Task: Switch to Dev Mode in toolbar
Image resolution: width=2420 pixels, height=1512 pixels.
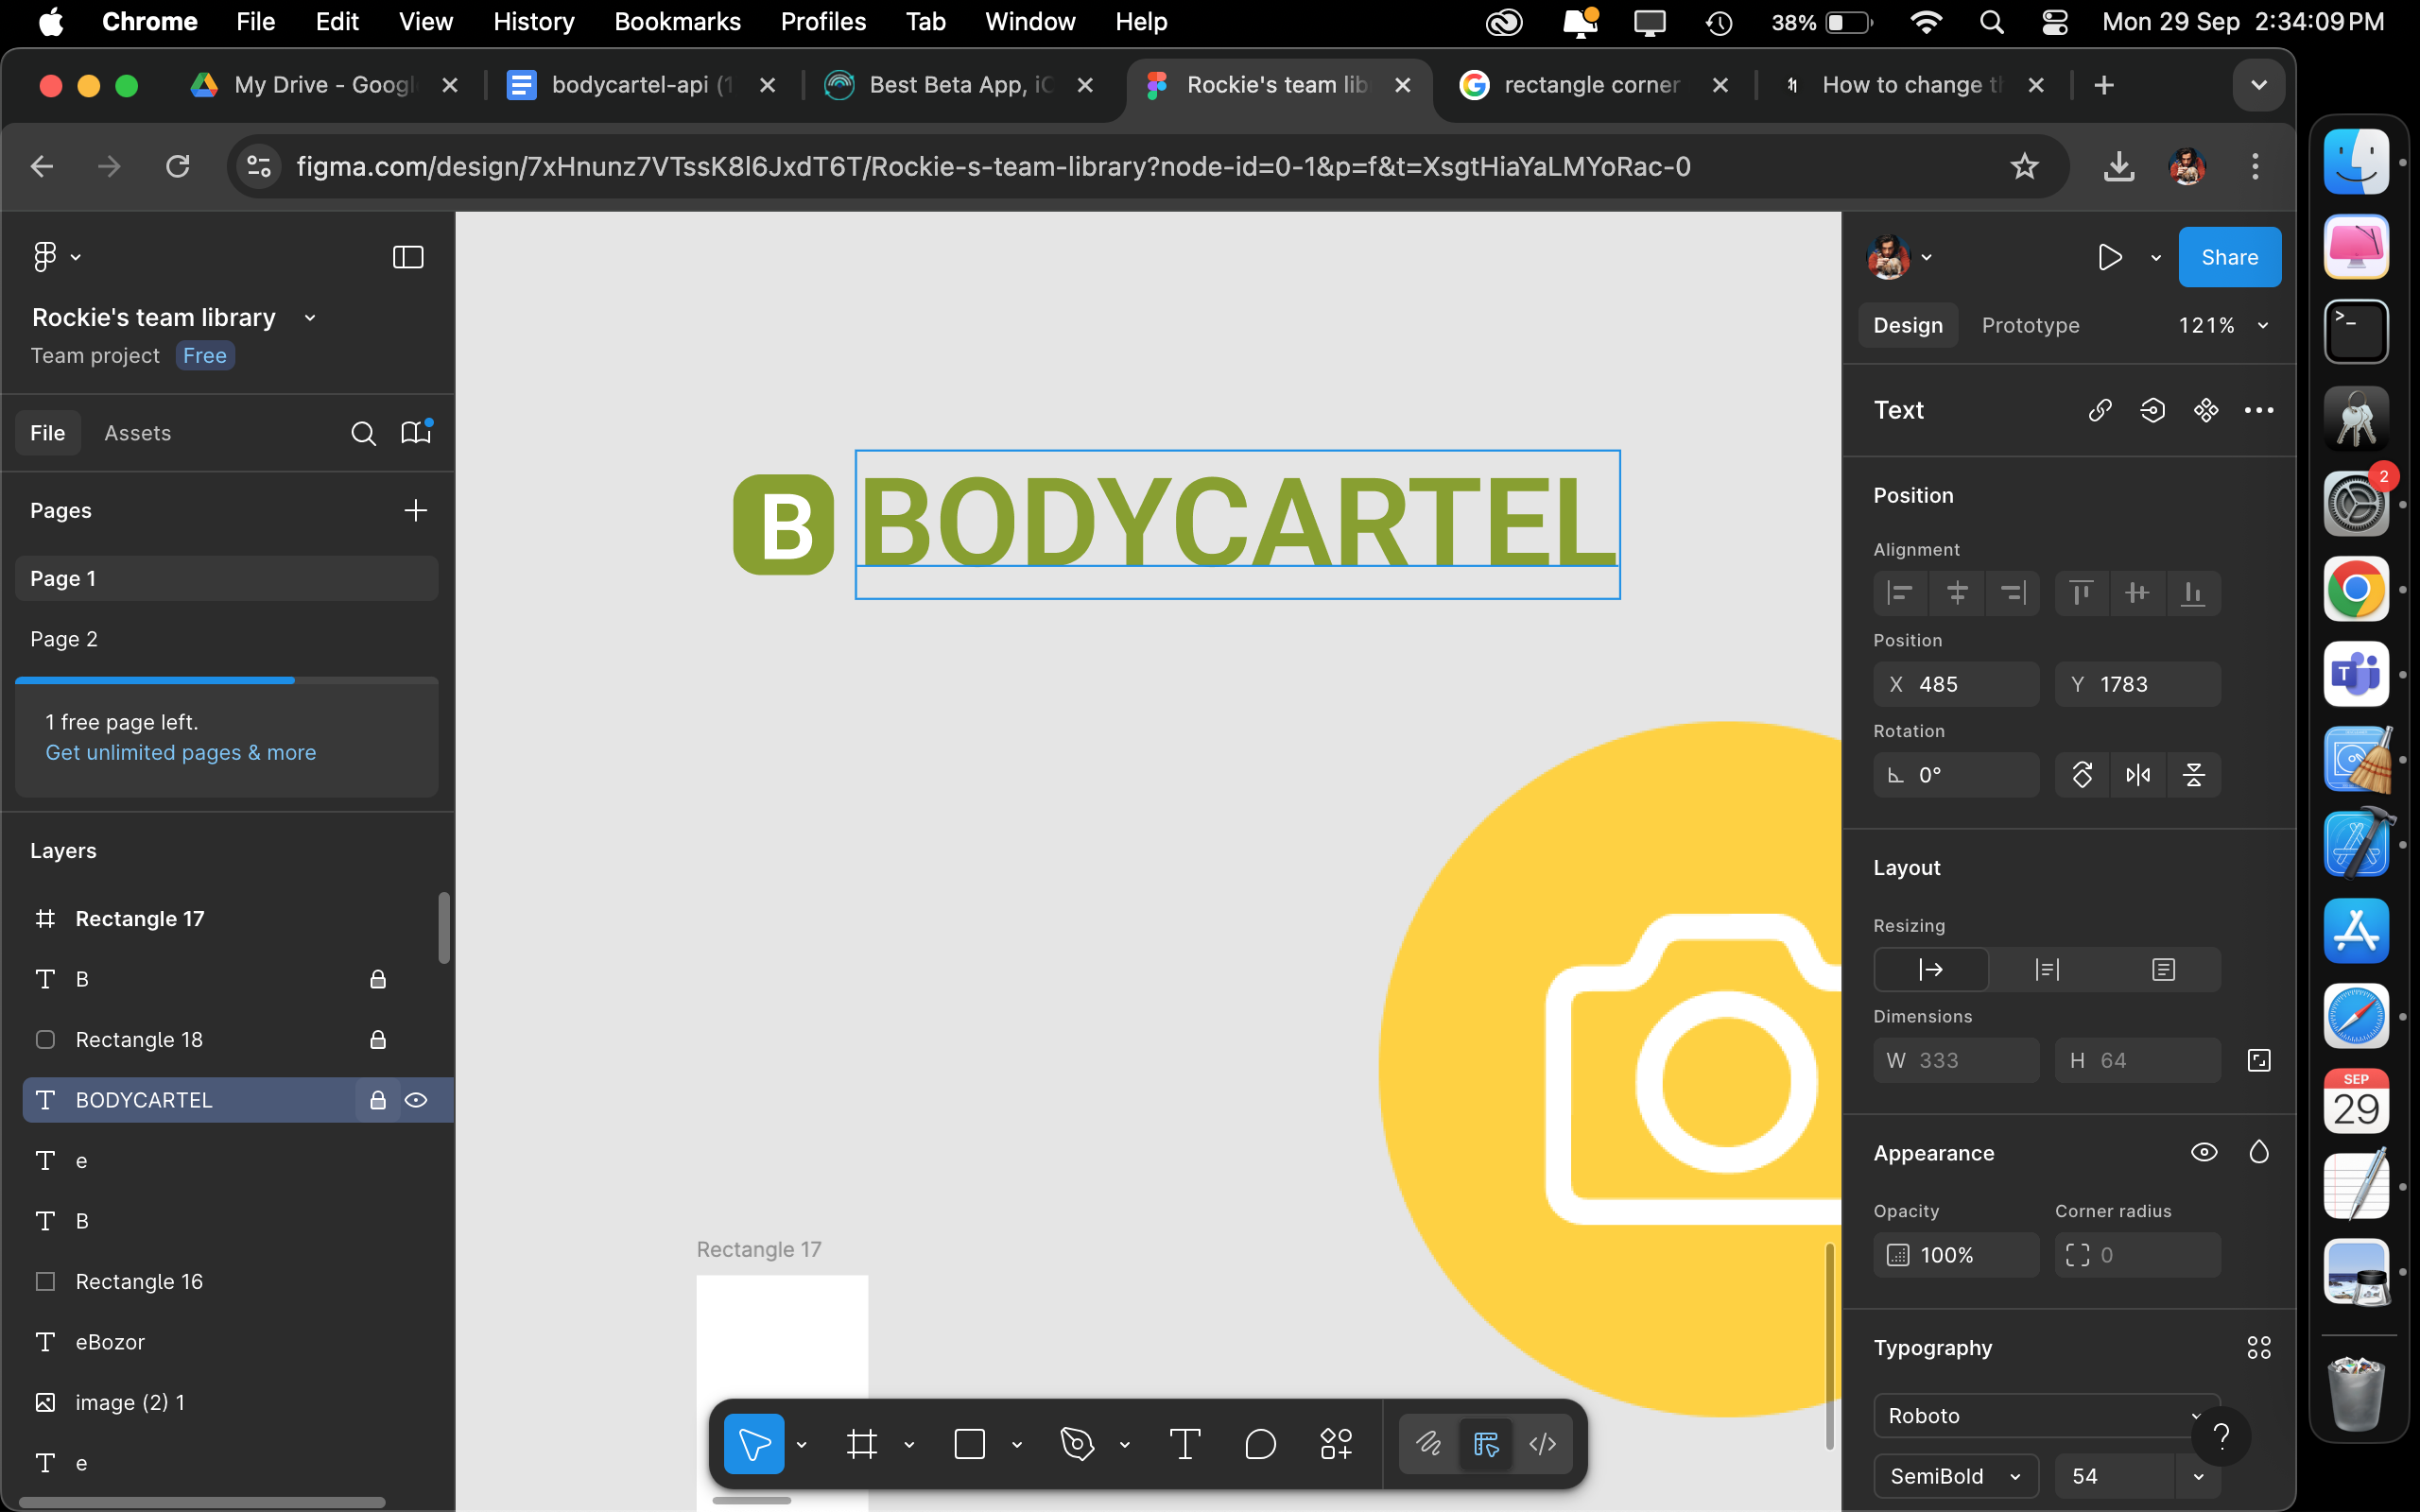Action: point(1542,1444)
